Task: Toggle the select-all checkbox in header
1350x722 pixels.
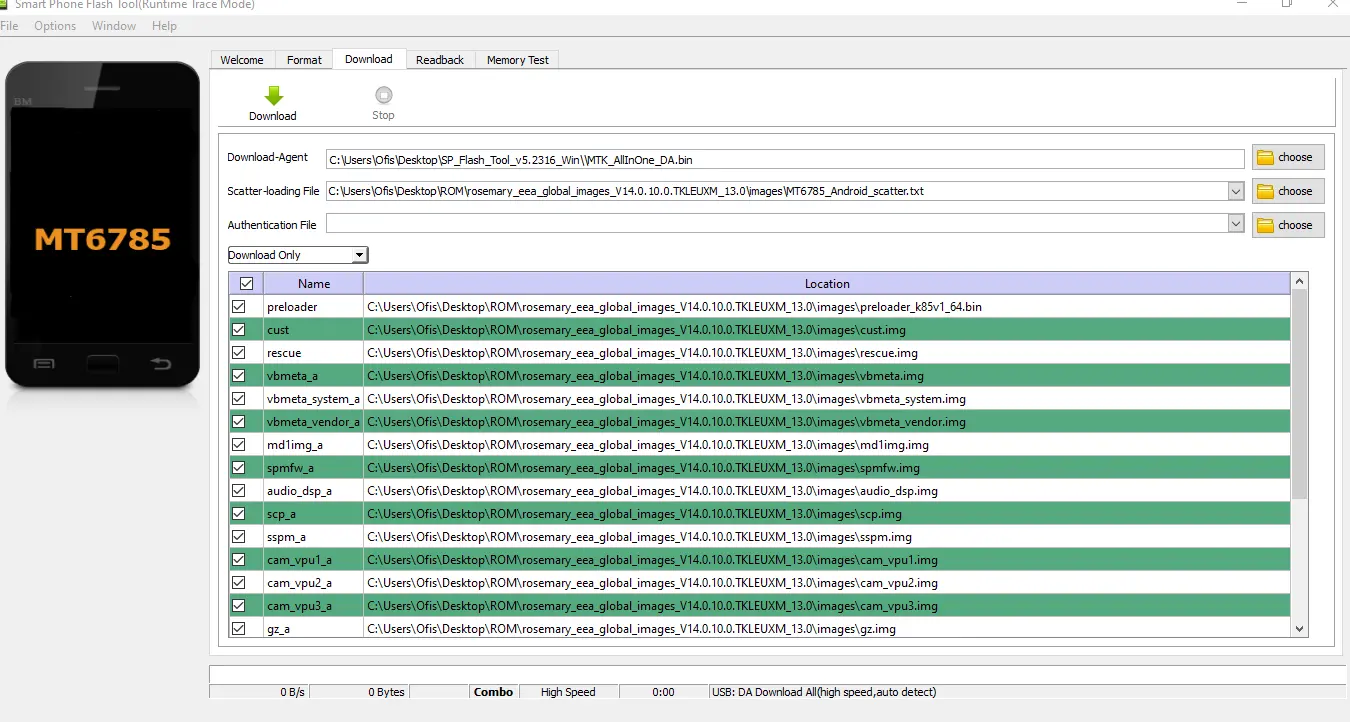Action: pyautogui.click(x=246, y=284)
